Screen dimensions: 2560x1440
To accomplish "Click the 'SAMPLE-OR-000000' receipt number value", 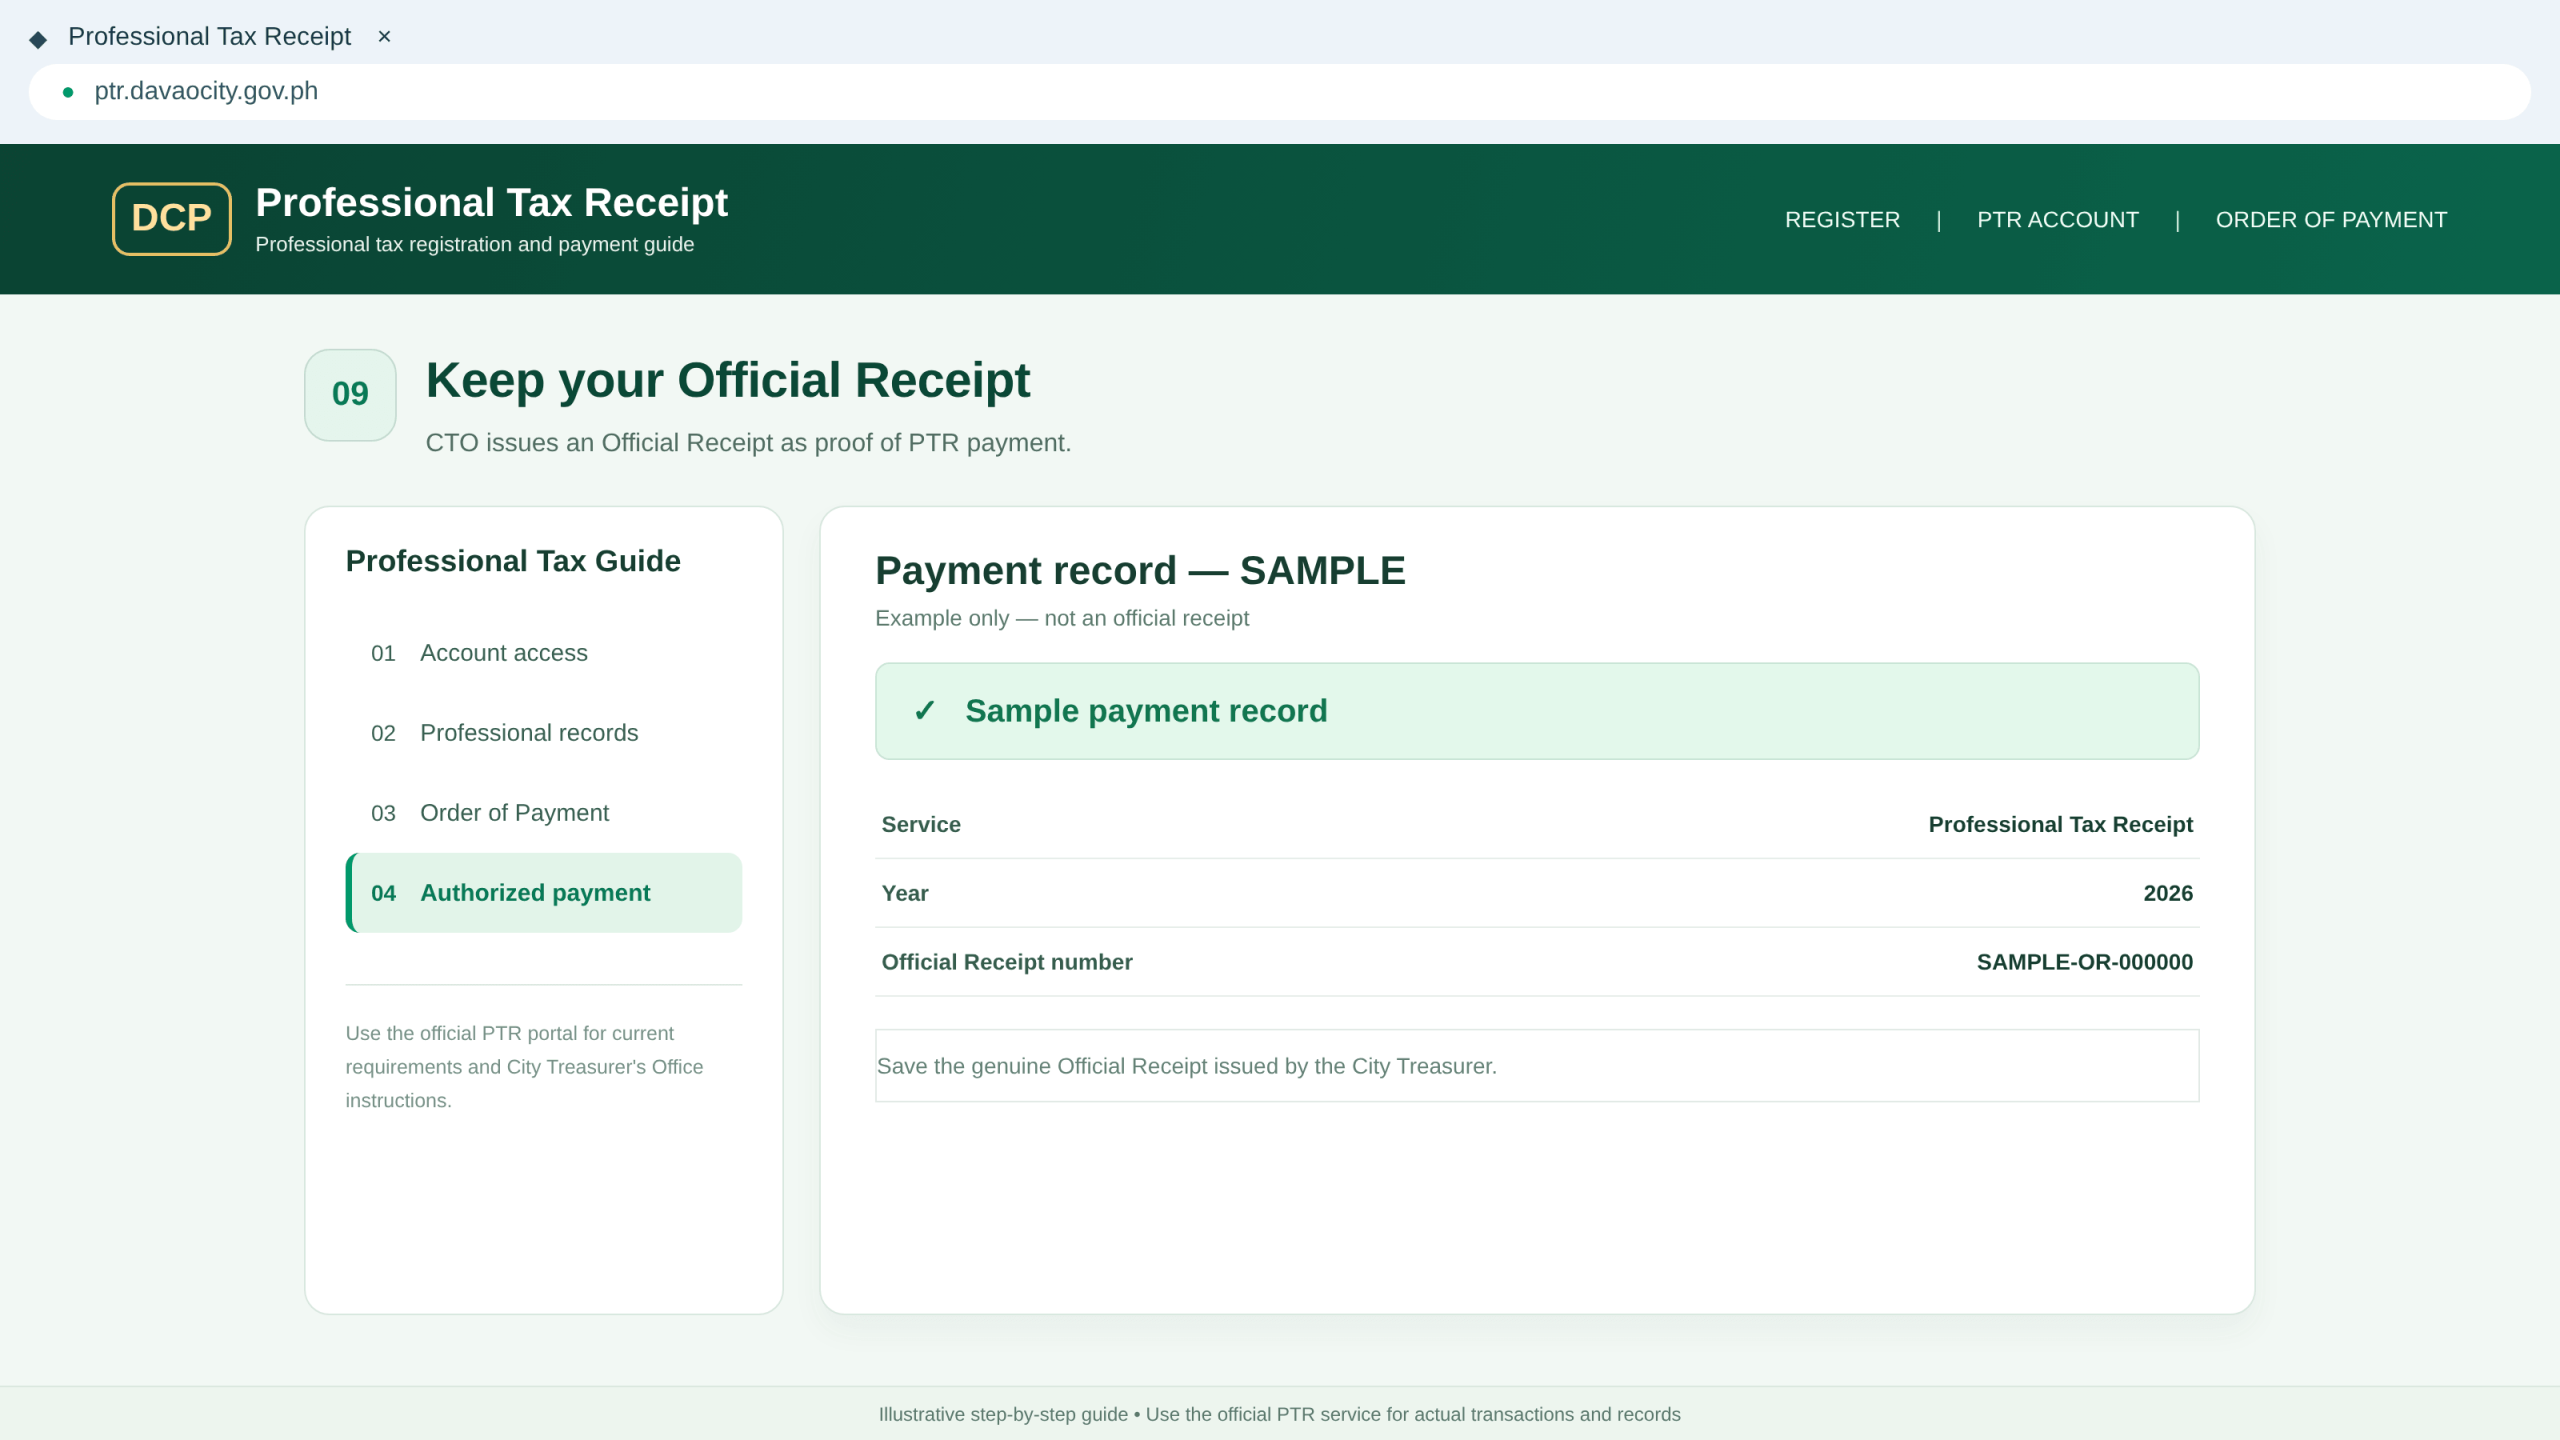I will (2084, 962).
